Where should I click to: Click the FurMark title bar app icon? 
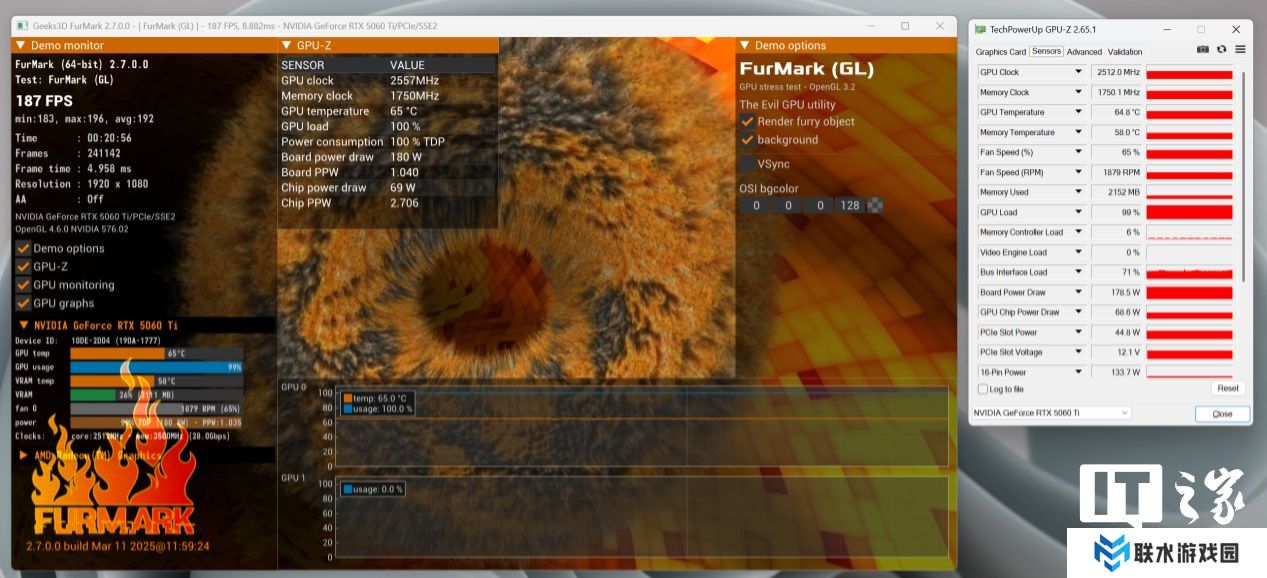pos(22,26)
